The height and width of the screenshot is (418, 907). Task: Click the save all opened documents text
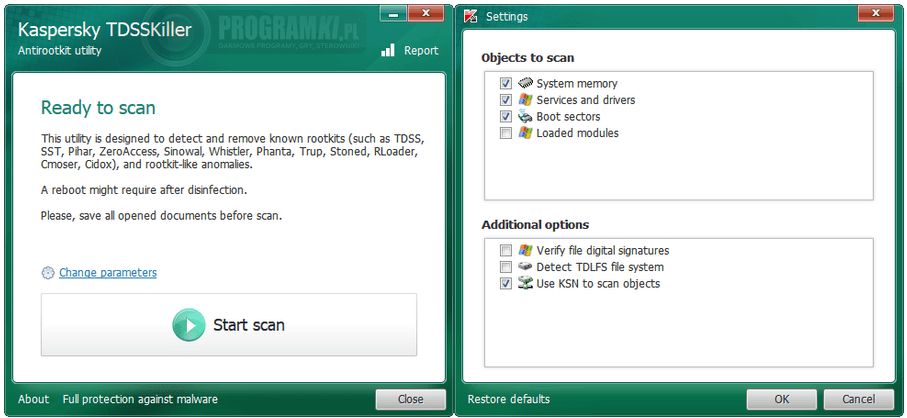point(161,216)
